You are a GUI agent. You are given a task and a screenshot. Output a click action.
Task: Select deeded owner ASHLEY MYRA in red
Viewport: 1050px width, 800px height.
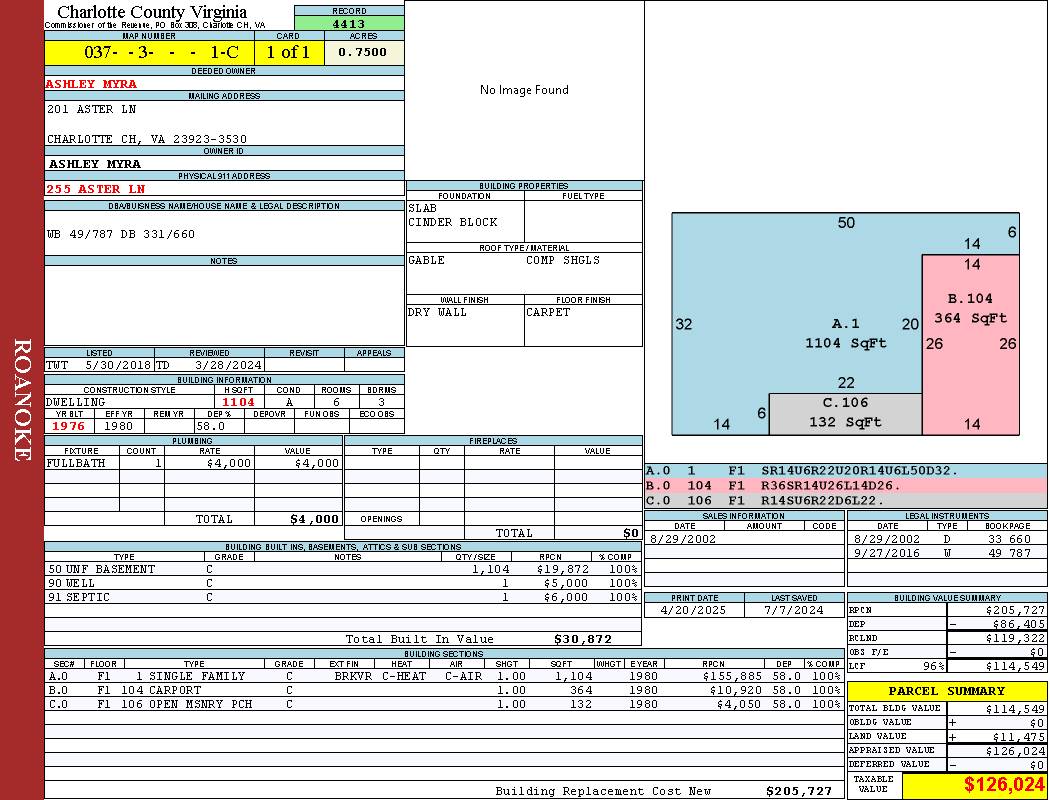(x=92, y=84)
